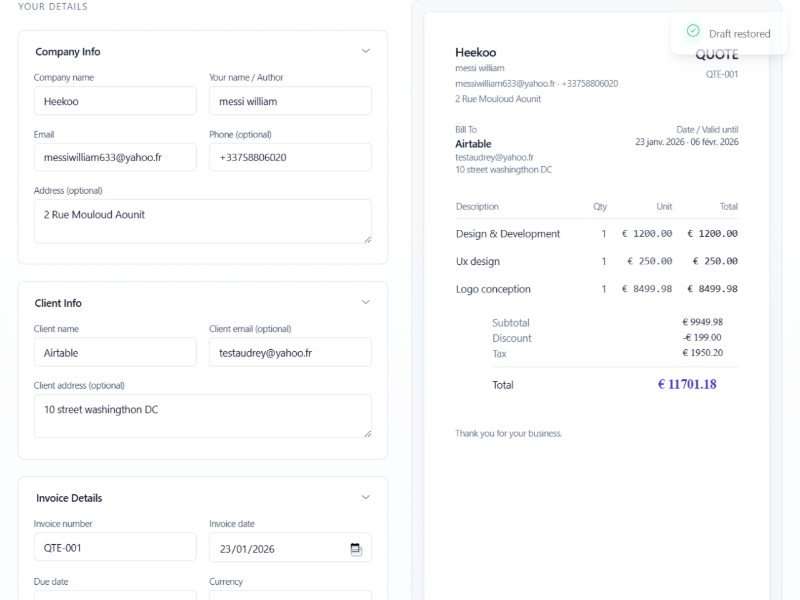
Task: Click the company Address text area
Action: (200, 221)
